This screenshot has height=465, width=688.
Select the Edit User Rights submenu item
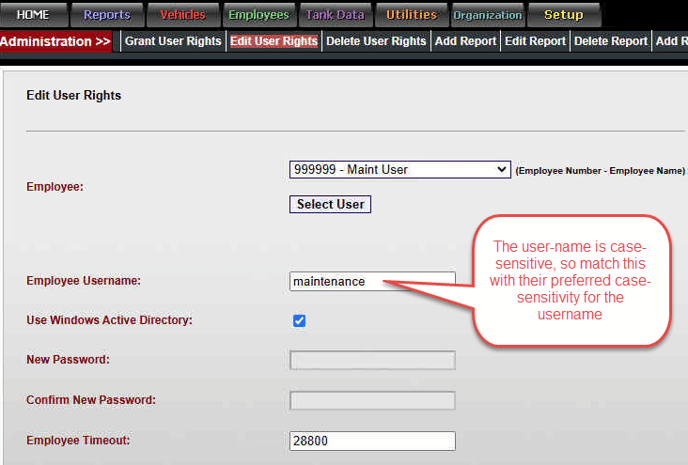[274, 41]
